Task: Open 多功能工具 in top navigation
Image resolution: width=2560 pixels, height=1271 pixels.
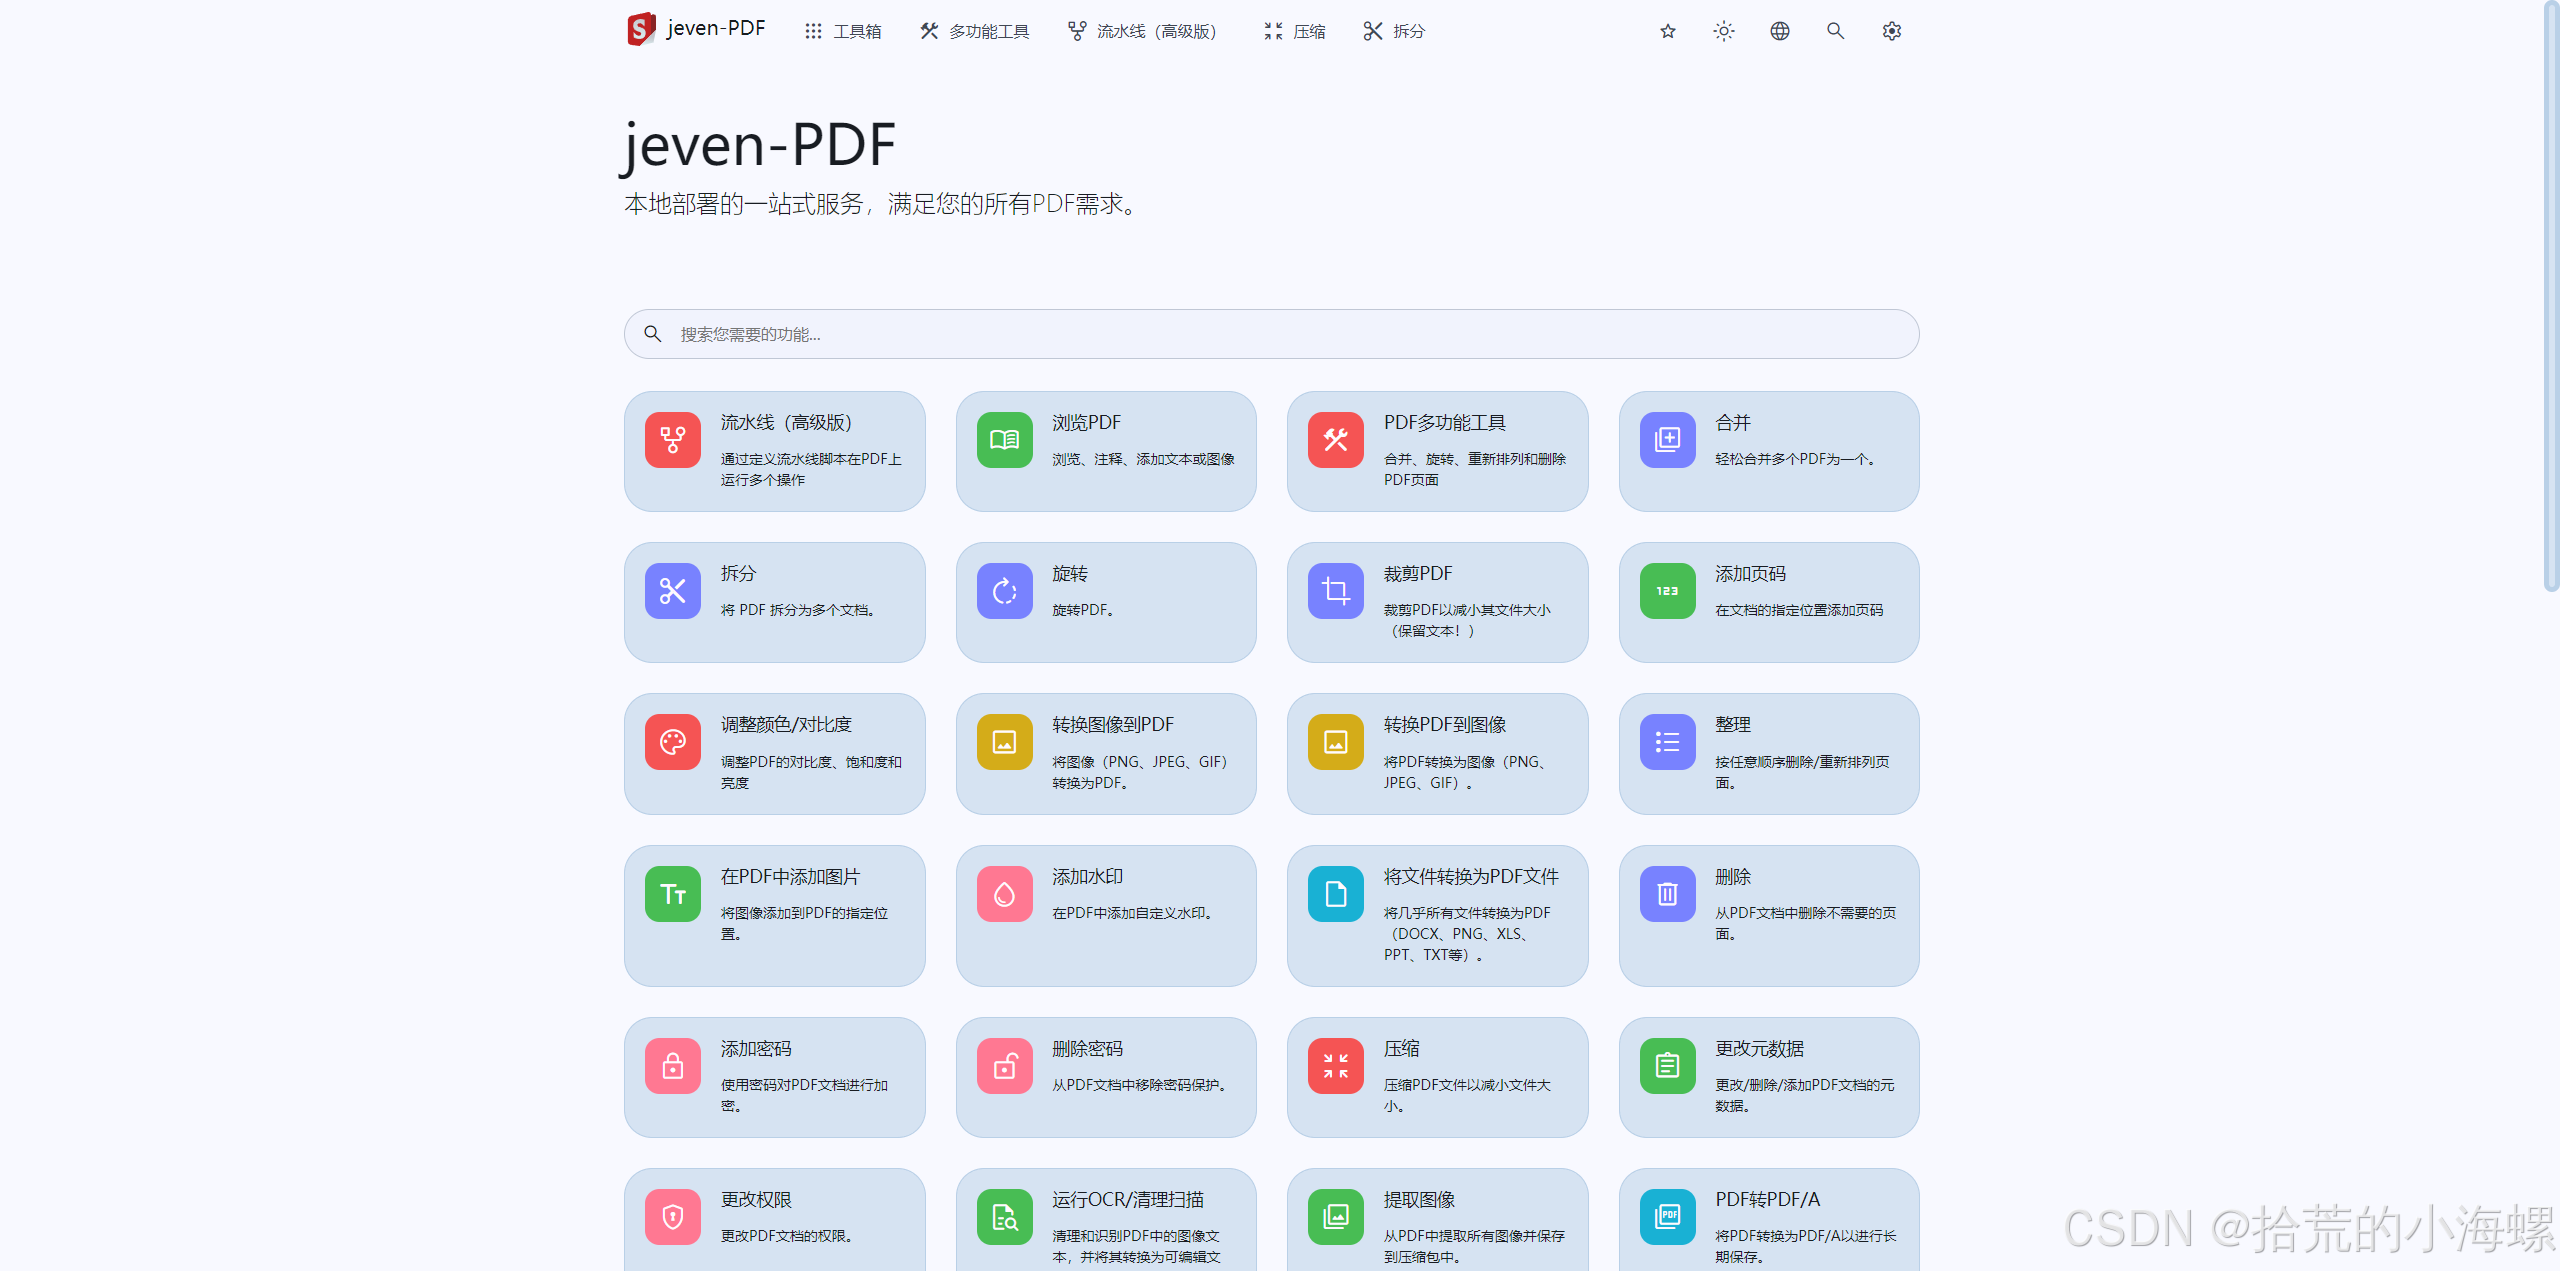Action: click(x=974, y=31)
